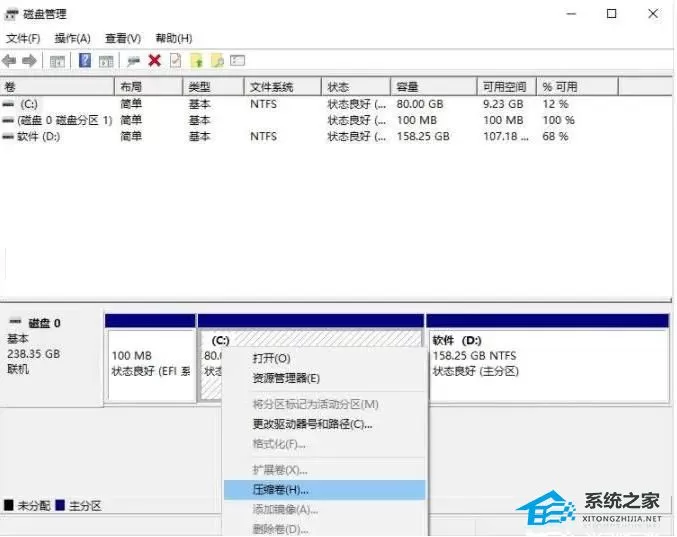677x537 pixels.
Task: Maximize the Disk Management window
Action: 611,14
